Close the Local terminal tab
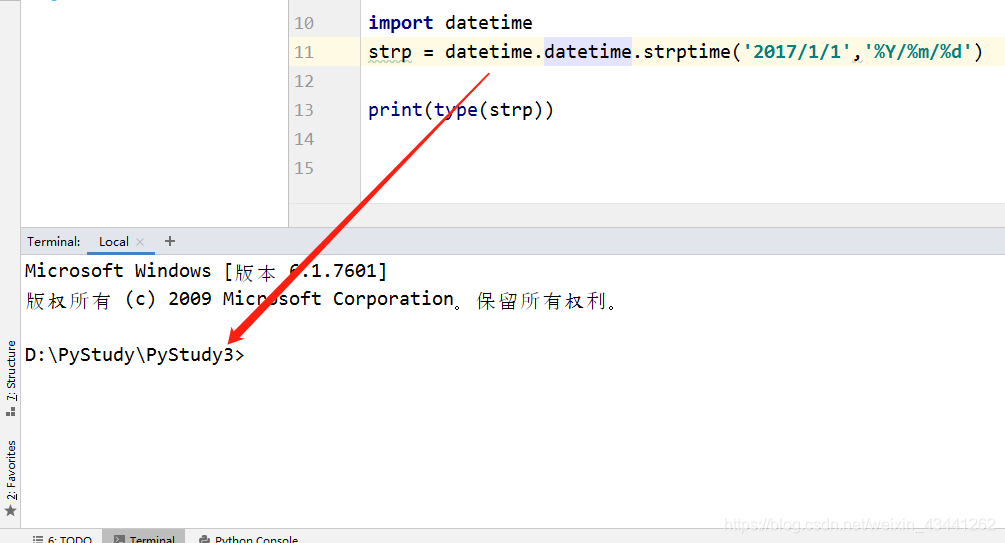This screenshot has width=1005, height=543. point(140,242)
